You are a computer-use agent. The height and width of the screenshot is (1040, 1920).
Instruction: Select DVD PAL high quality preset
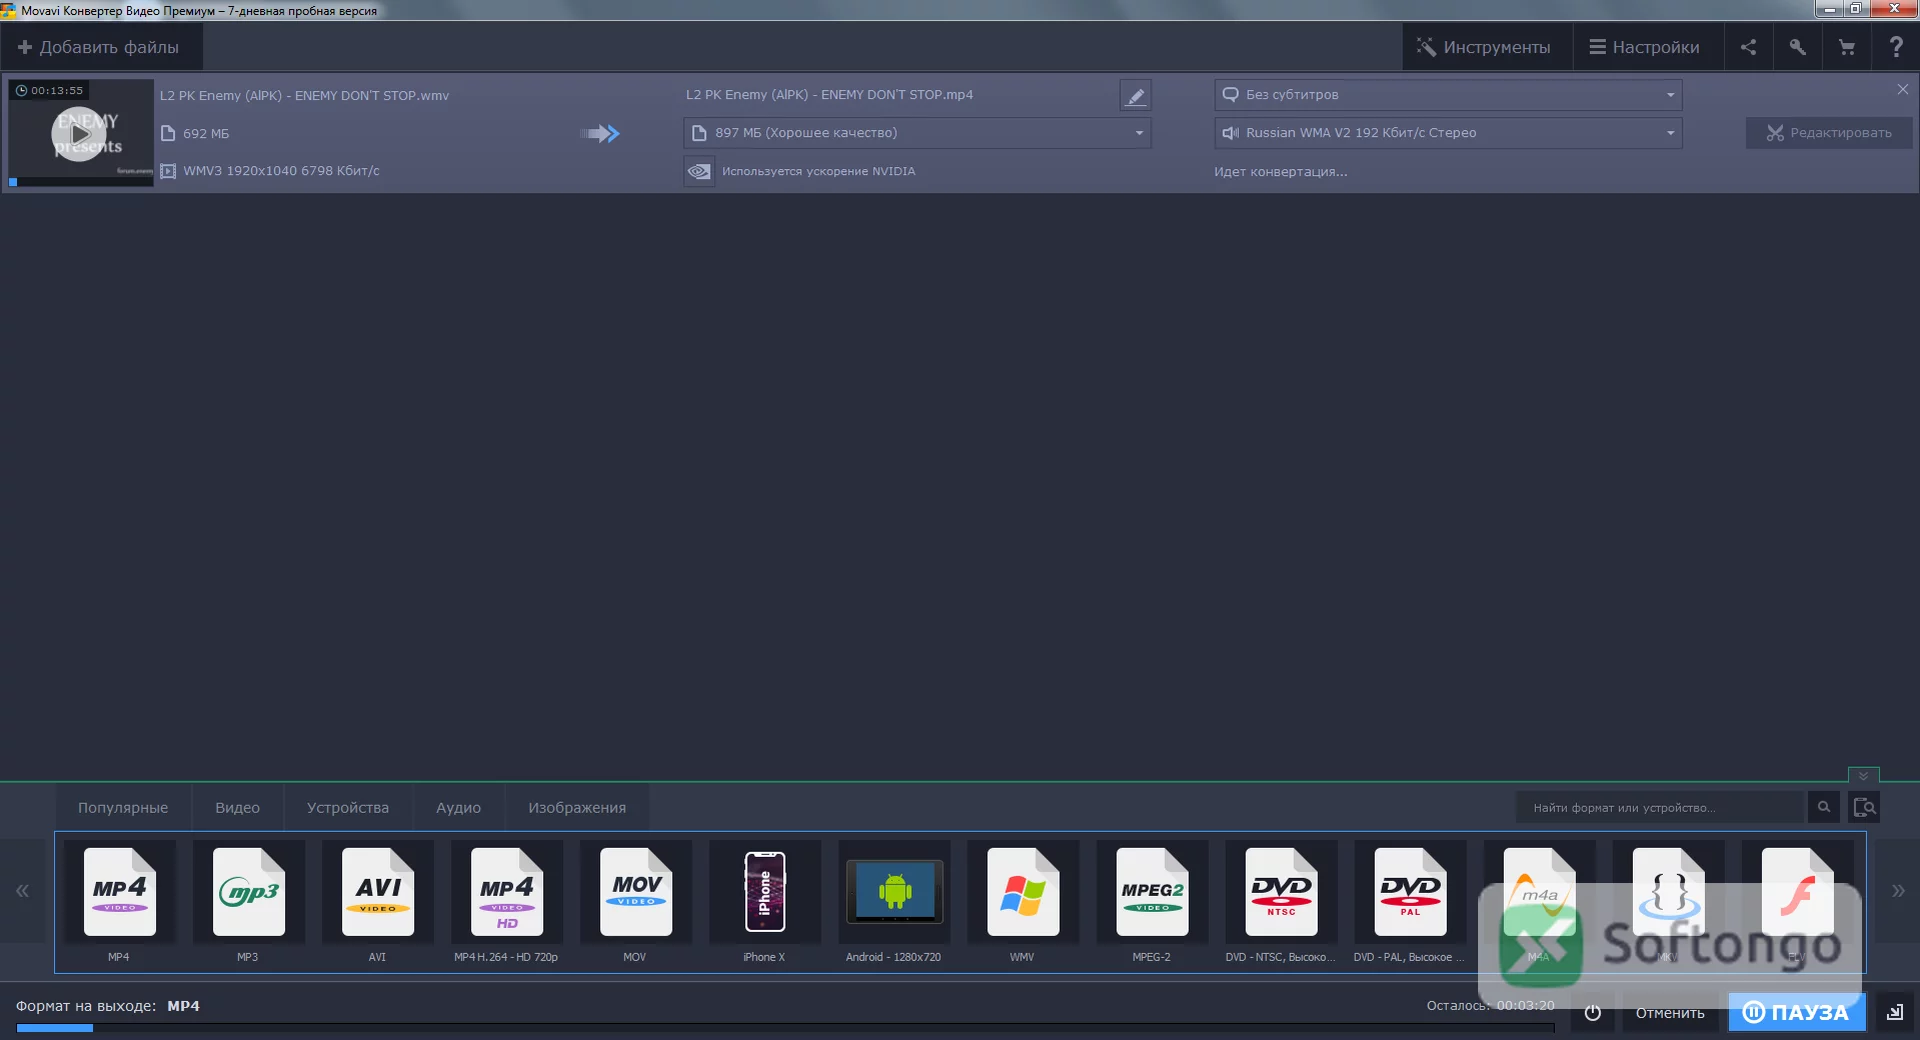pyautogui.click(x=1410, y=893)
